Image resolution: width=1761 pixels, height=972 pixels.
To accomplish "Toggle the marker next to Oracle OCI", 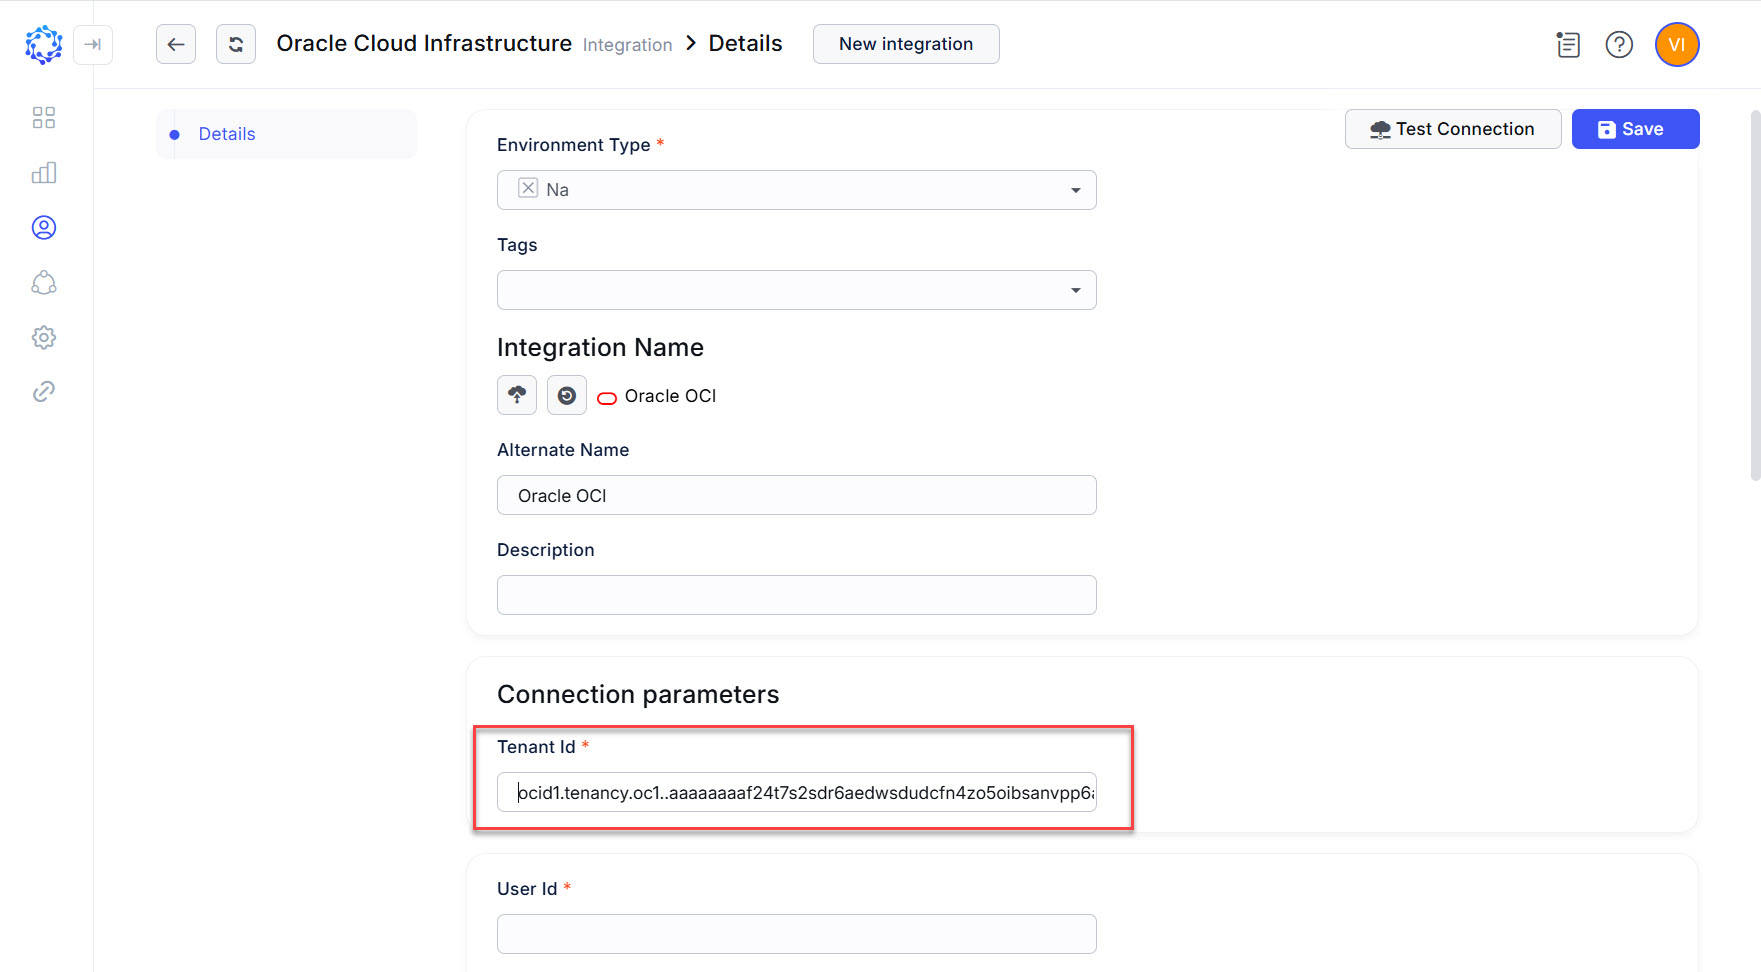I will point(607,398).
